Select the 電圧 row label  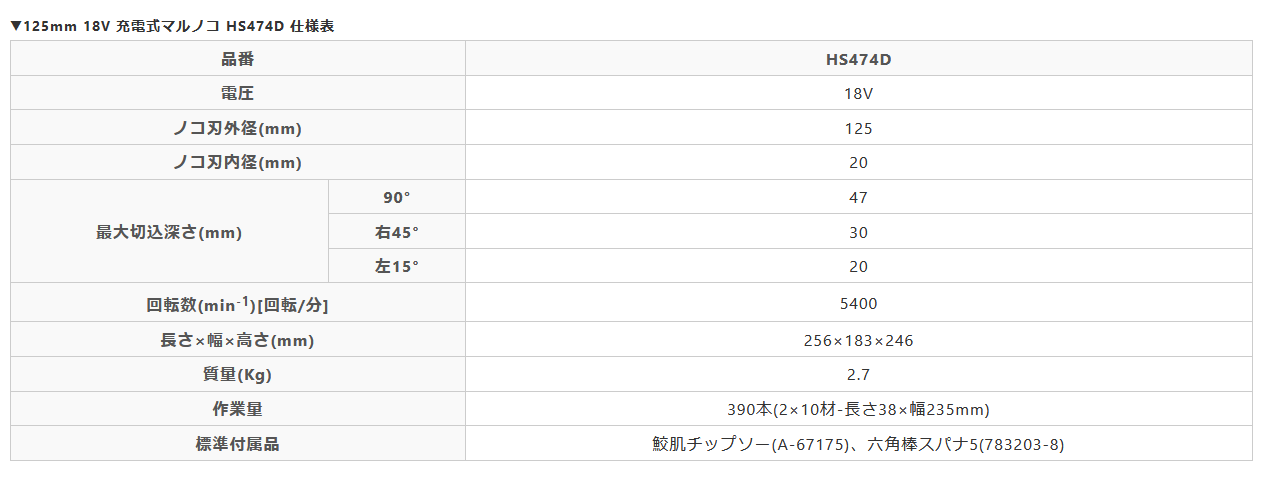pyautogui.click(x=237, y=94)
